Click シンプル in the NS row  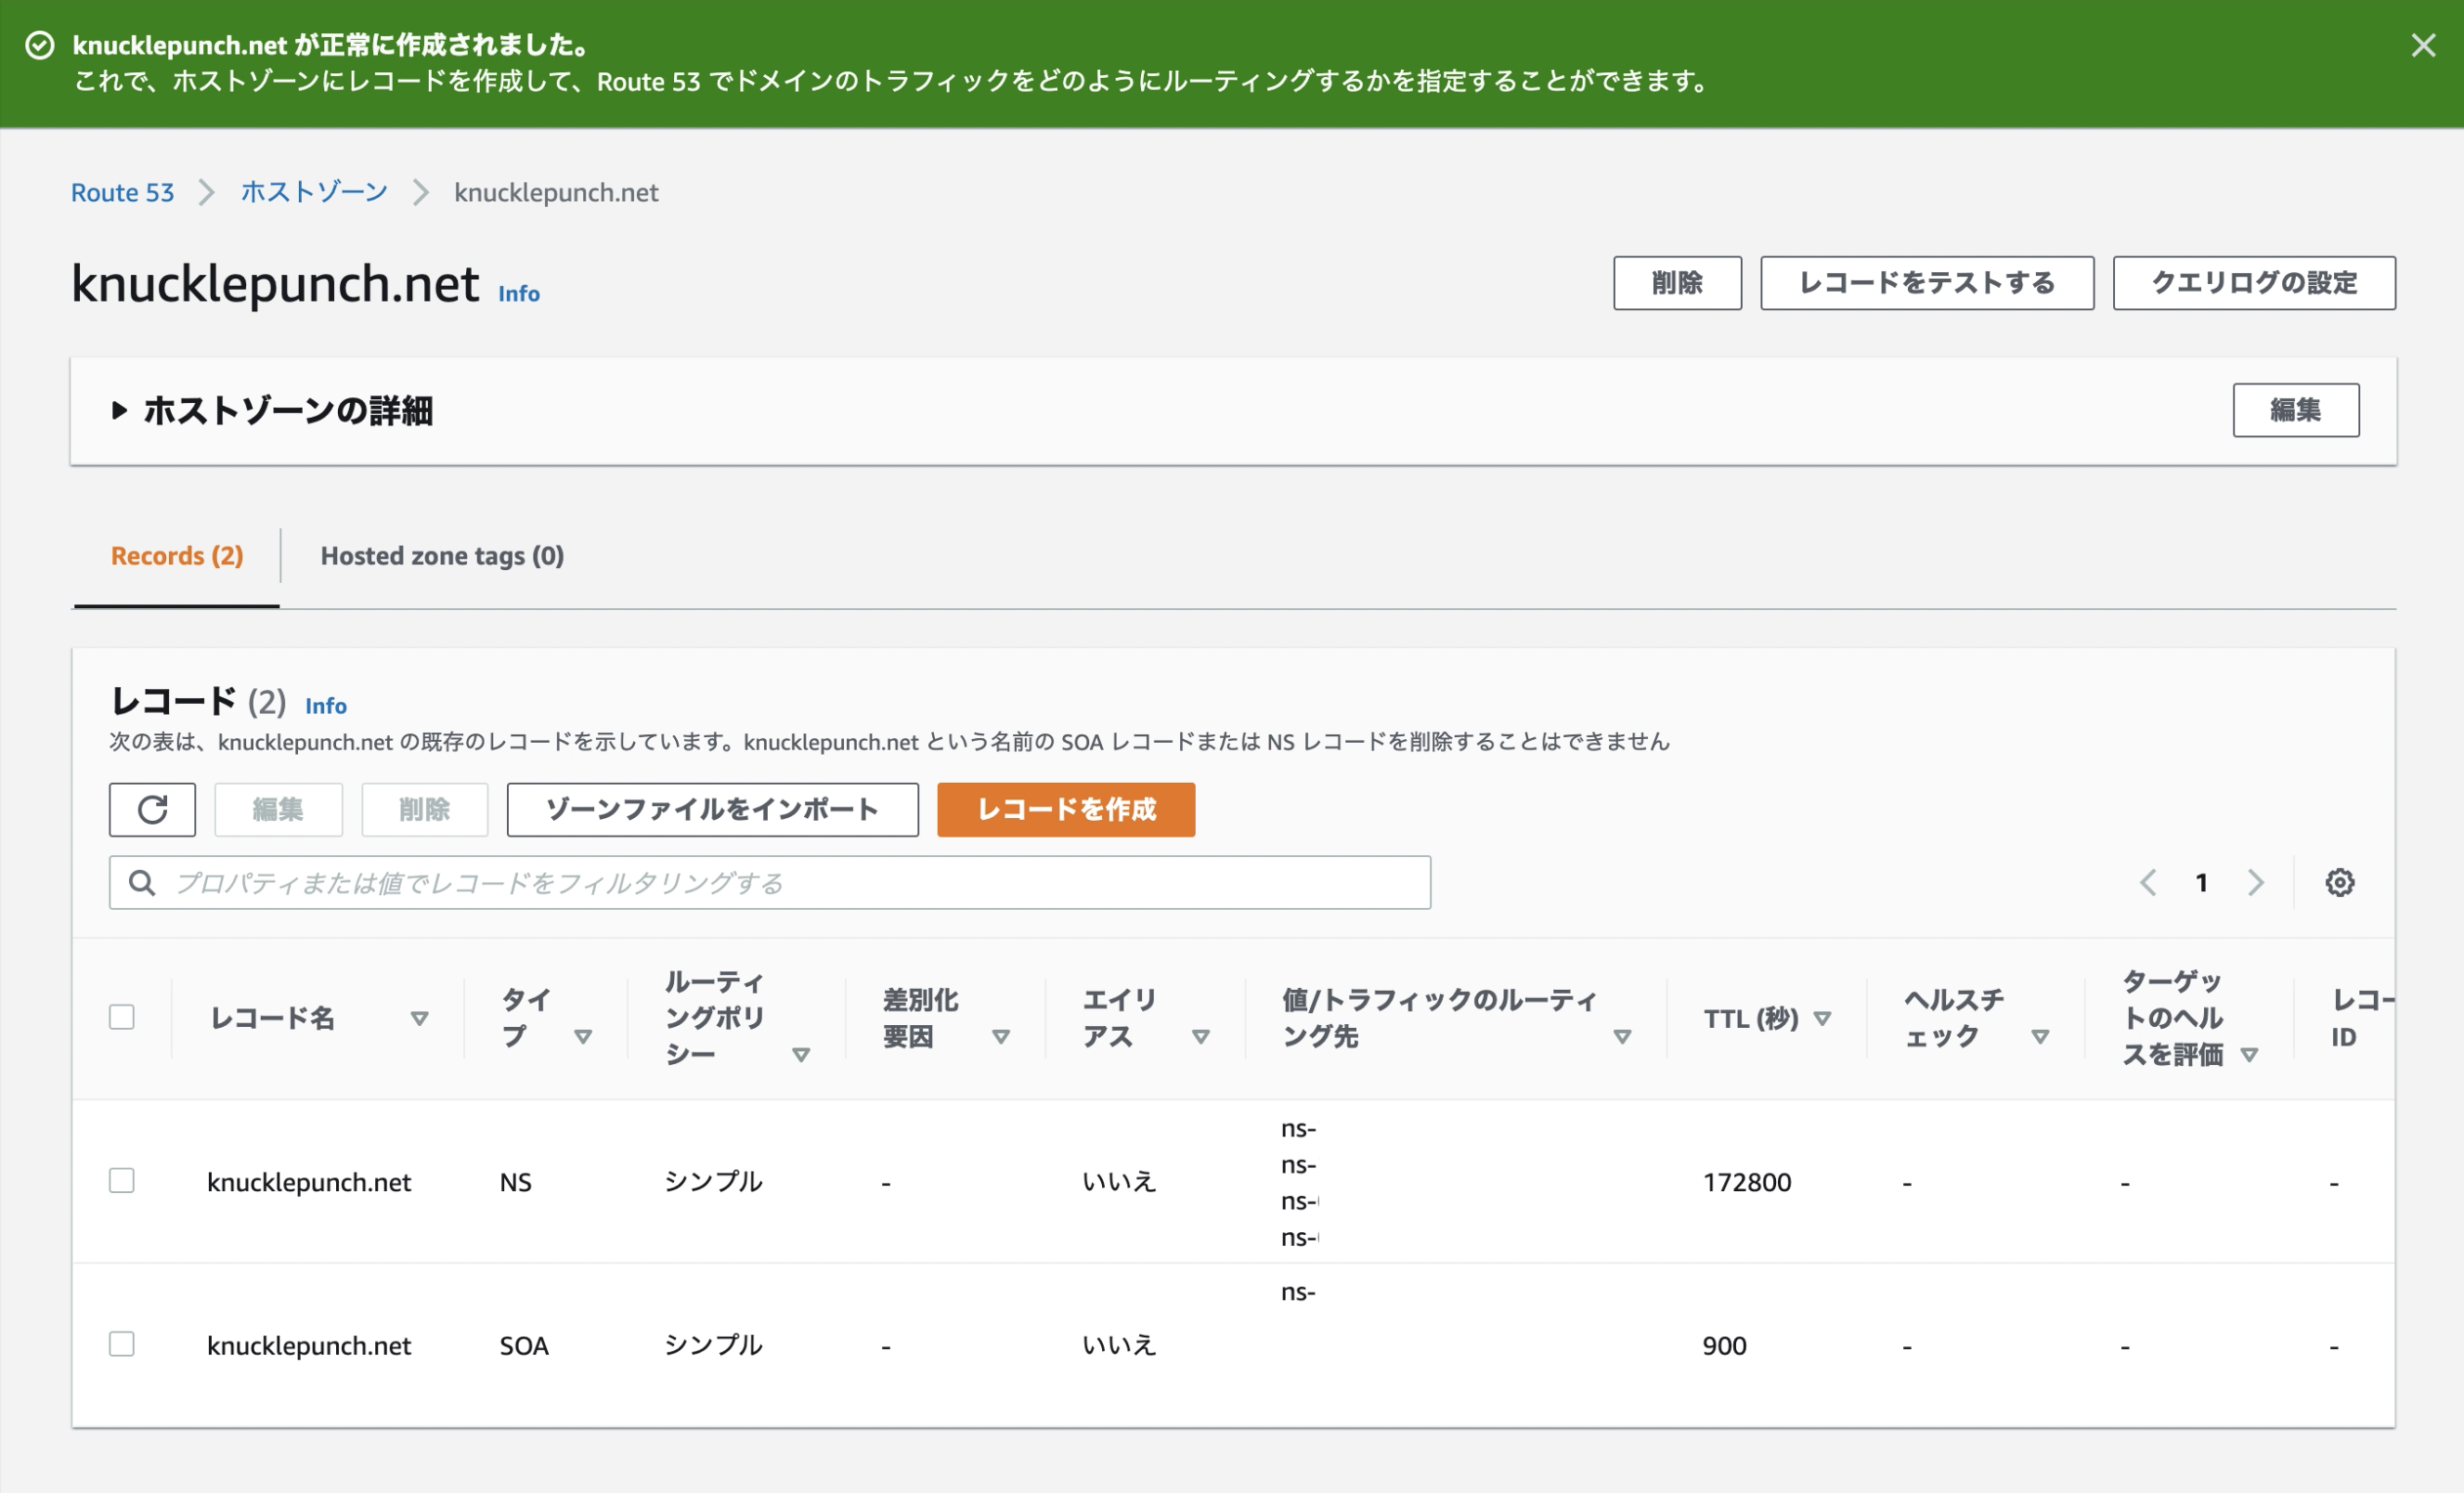coord(713,1182)
